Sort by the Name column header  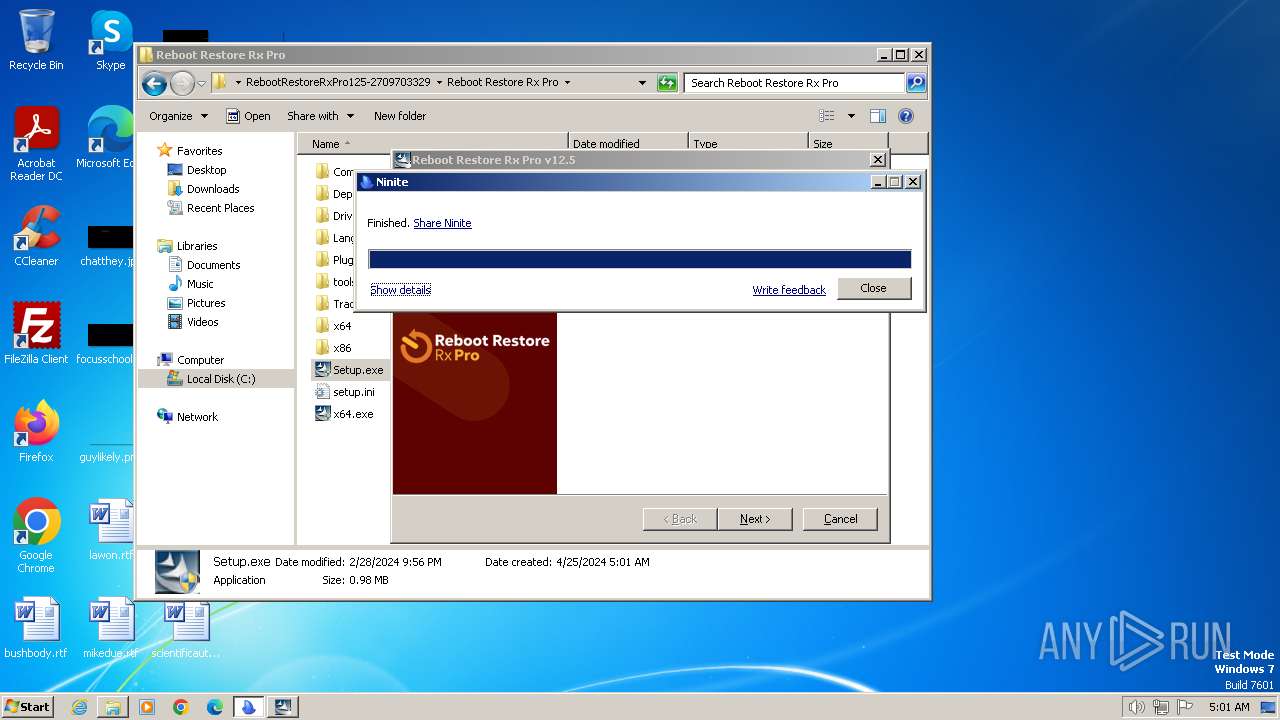[x=432, y=144]
